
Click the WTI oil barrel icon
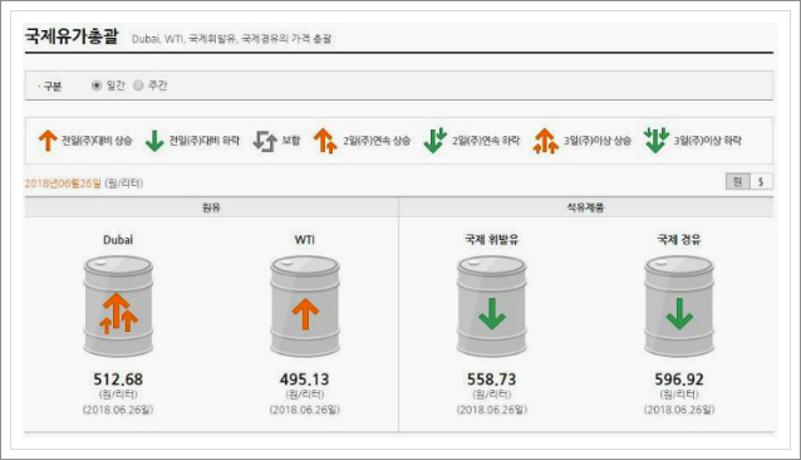click(x=305, y=306)
